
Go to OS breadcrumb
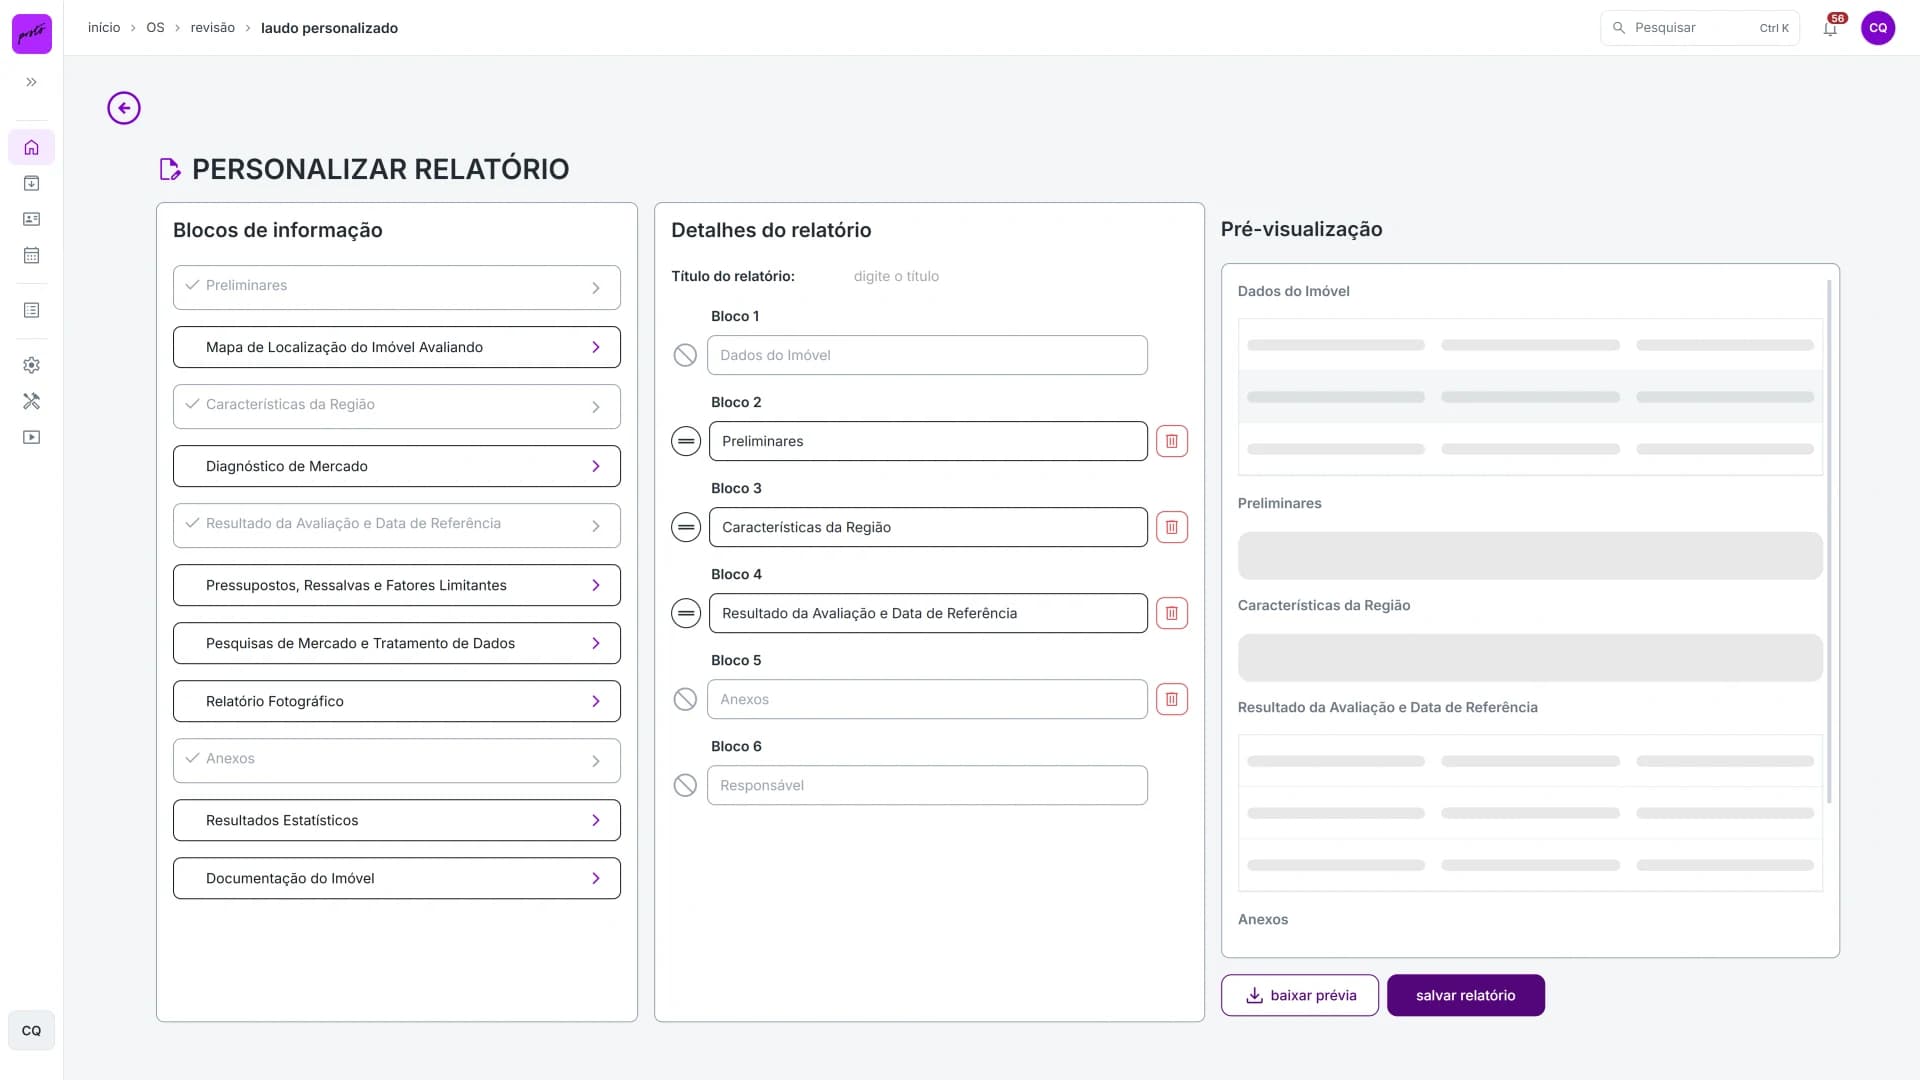click(155, 28)
